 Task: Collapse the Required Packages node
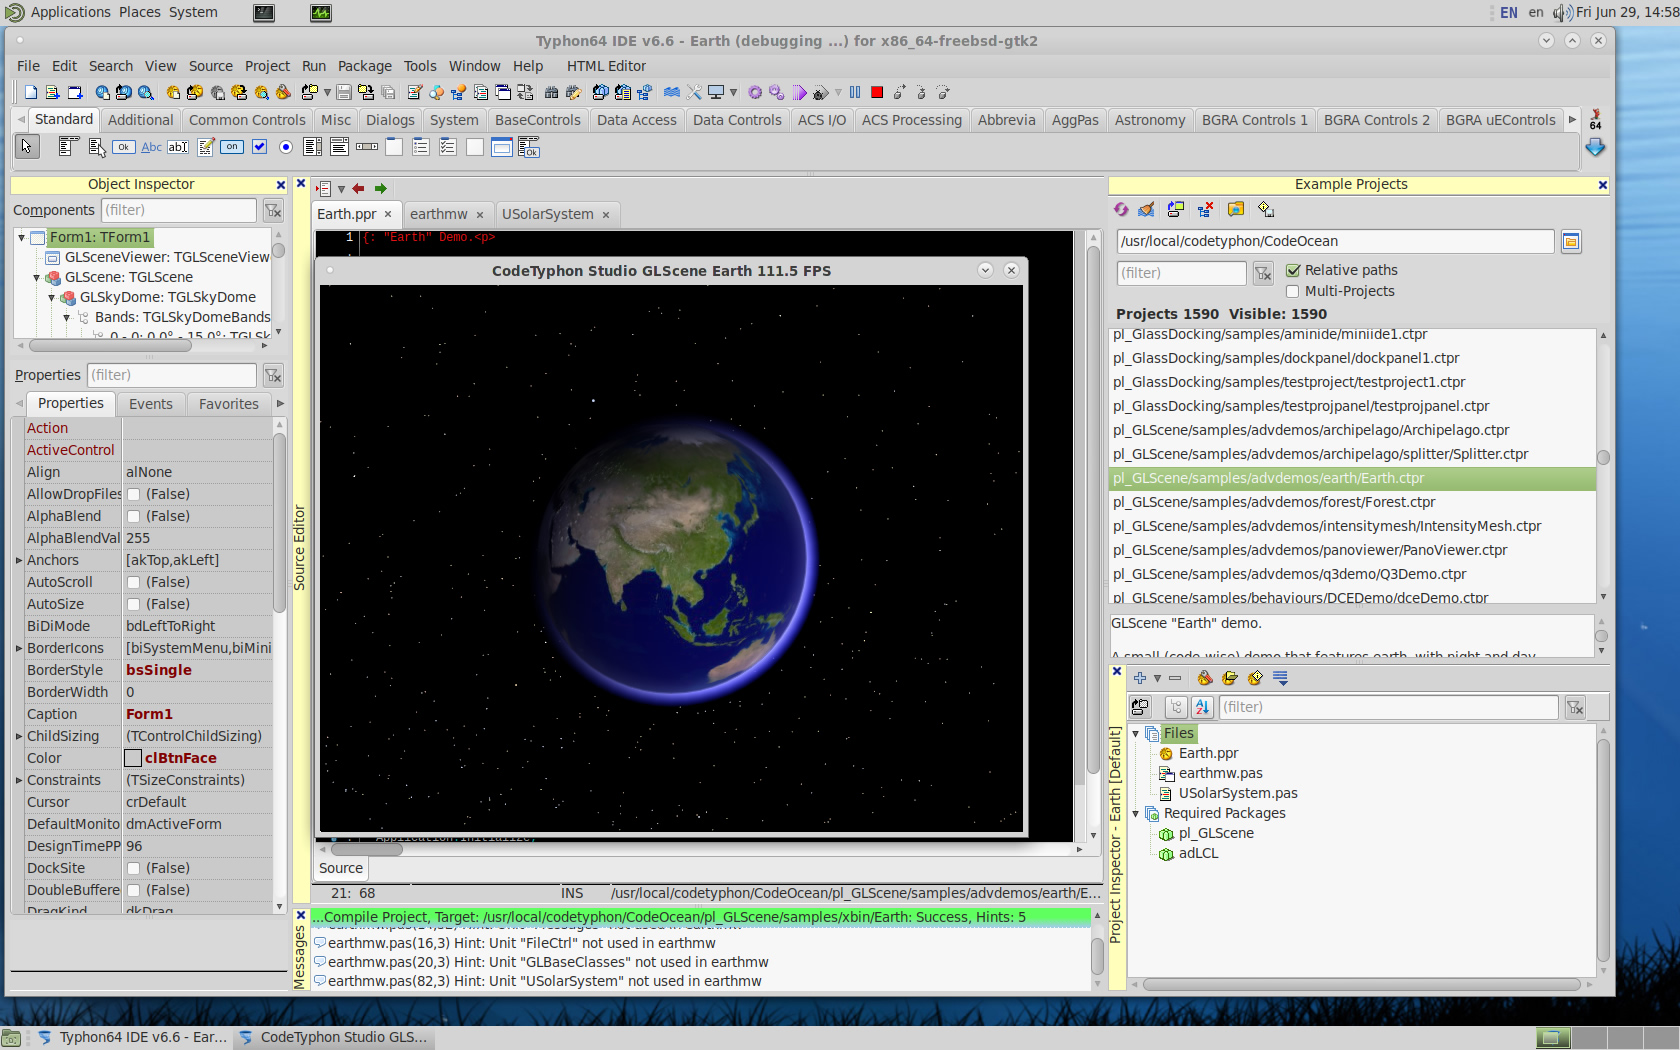point(1136,813)
